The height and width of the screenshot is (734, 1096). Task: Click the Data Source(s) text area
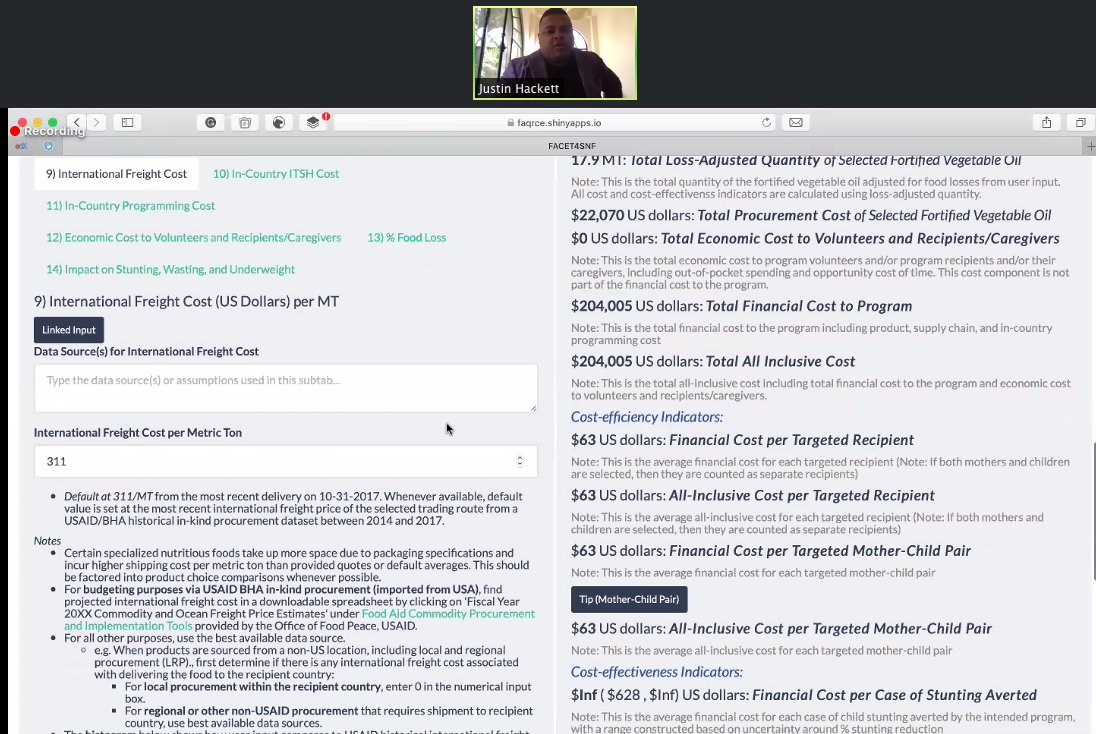click(286, 388)
